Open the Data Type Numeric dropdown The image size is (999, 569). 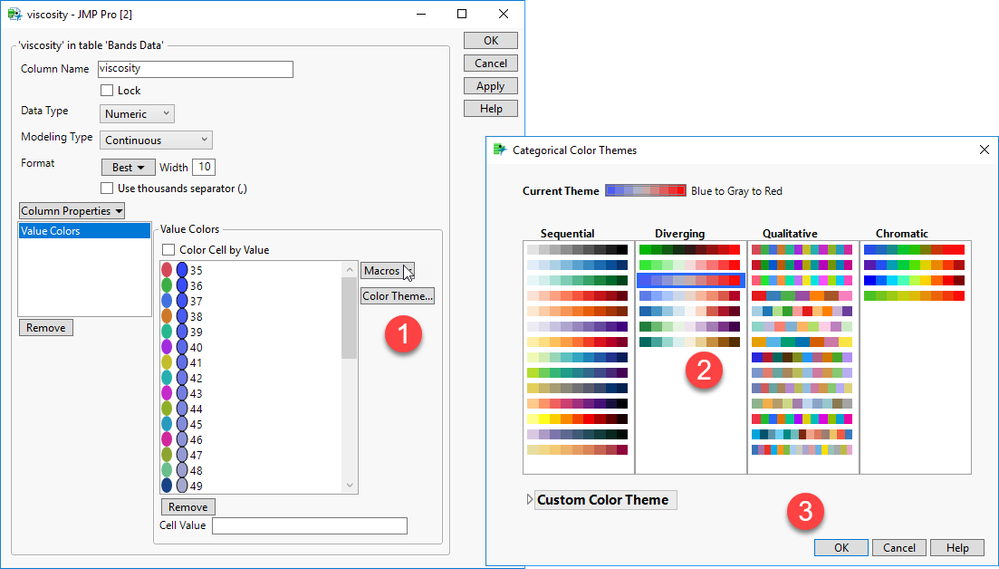coord(137,113)
